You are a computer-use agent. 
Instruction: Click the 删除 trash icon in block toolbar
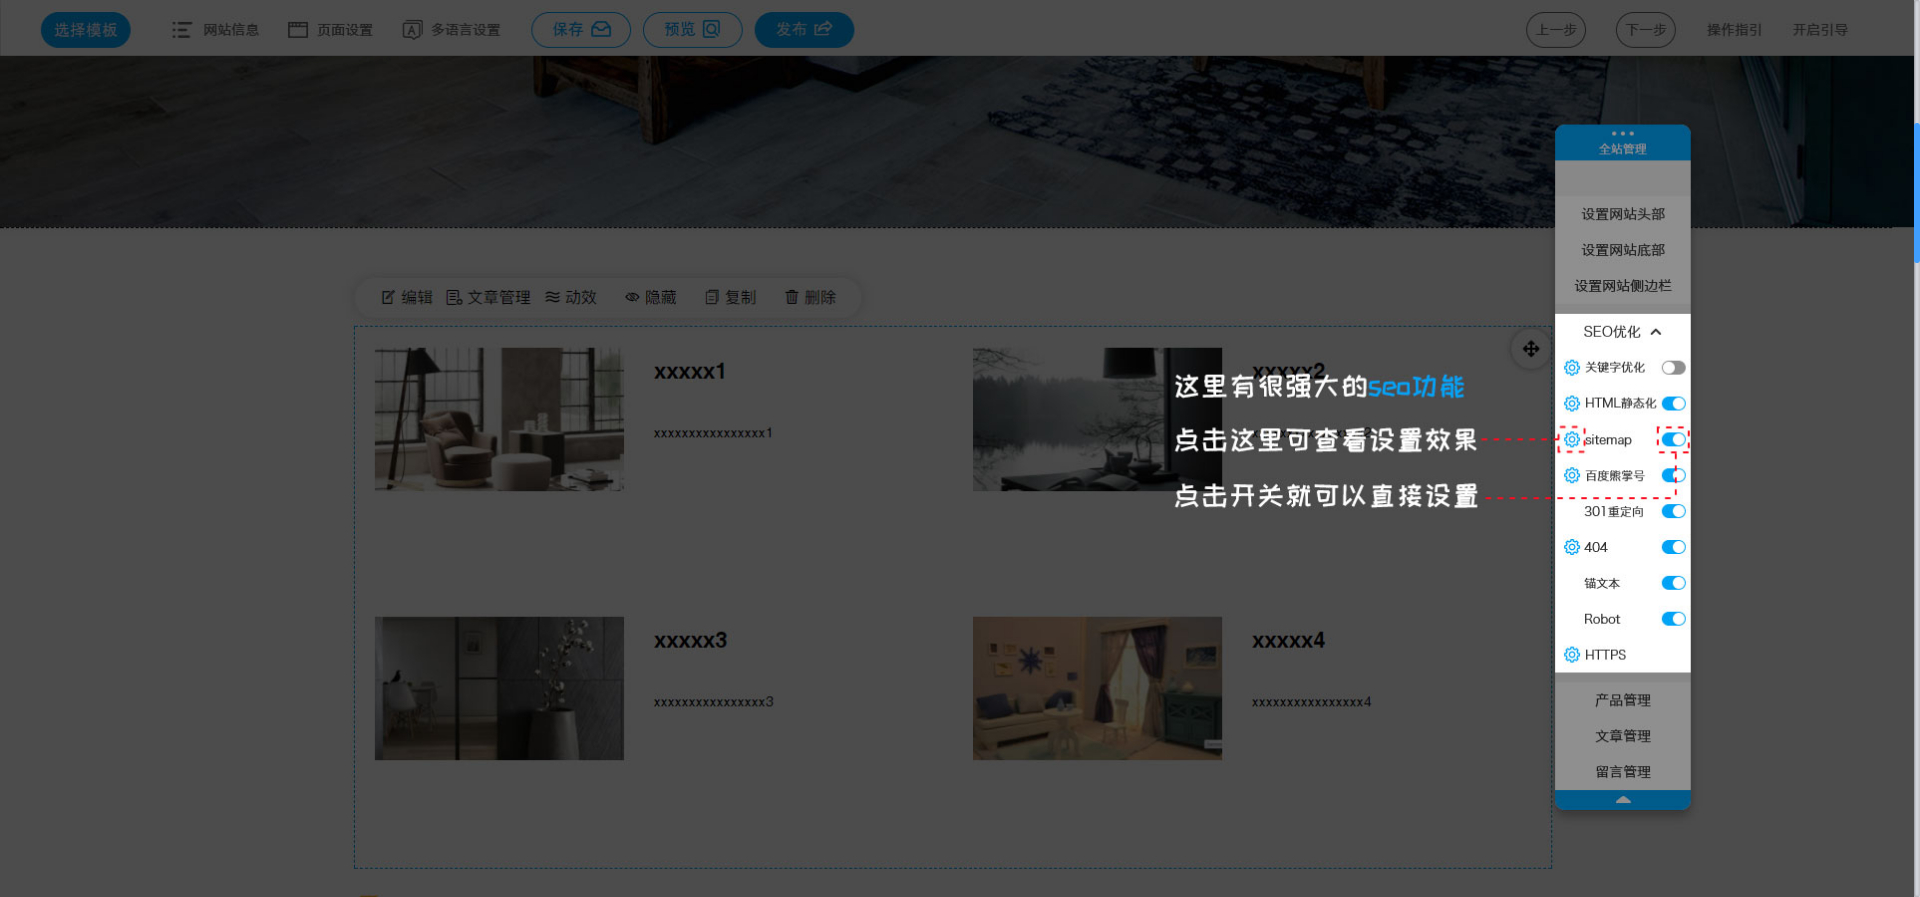pos(791,297)
